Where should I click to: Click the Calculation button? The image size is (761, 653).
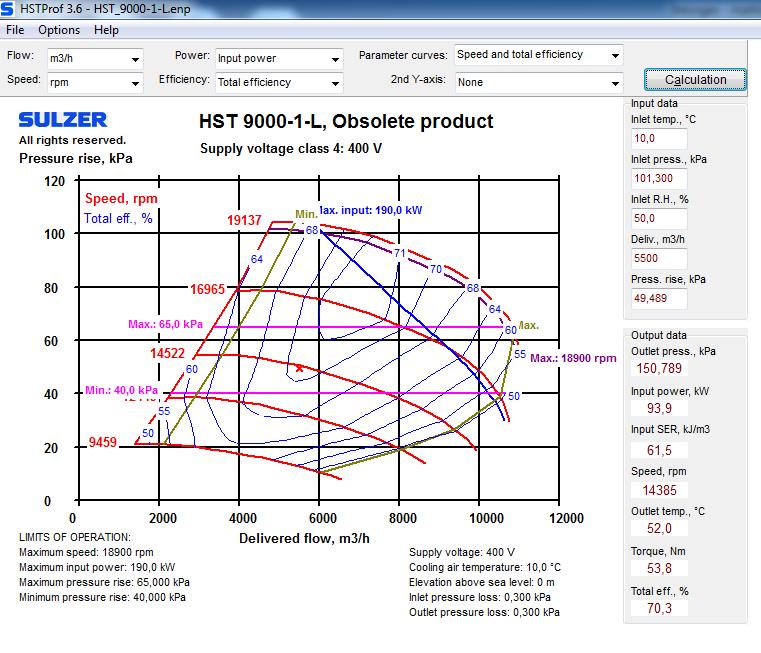695,80
